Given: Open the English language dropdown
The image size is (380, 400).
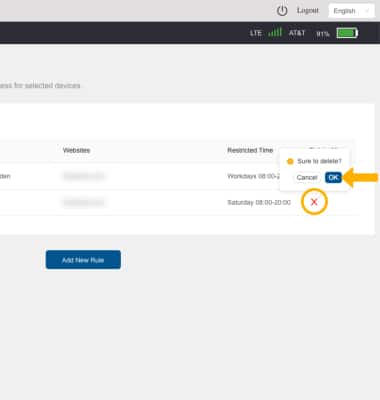Looking at the screenshot, I should point(351,11).
